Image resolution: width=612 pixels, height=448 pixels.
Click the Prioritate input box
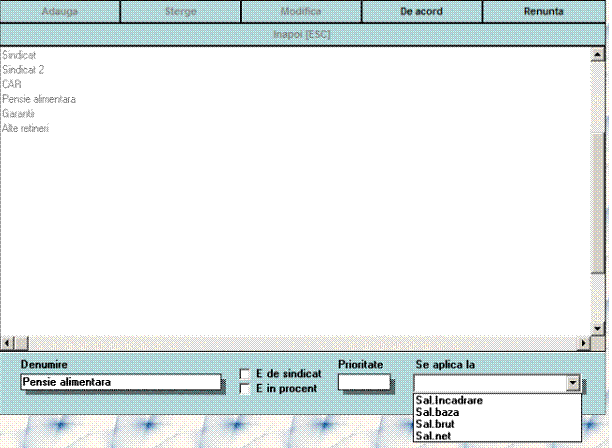tap(364, 381)
